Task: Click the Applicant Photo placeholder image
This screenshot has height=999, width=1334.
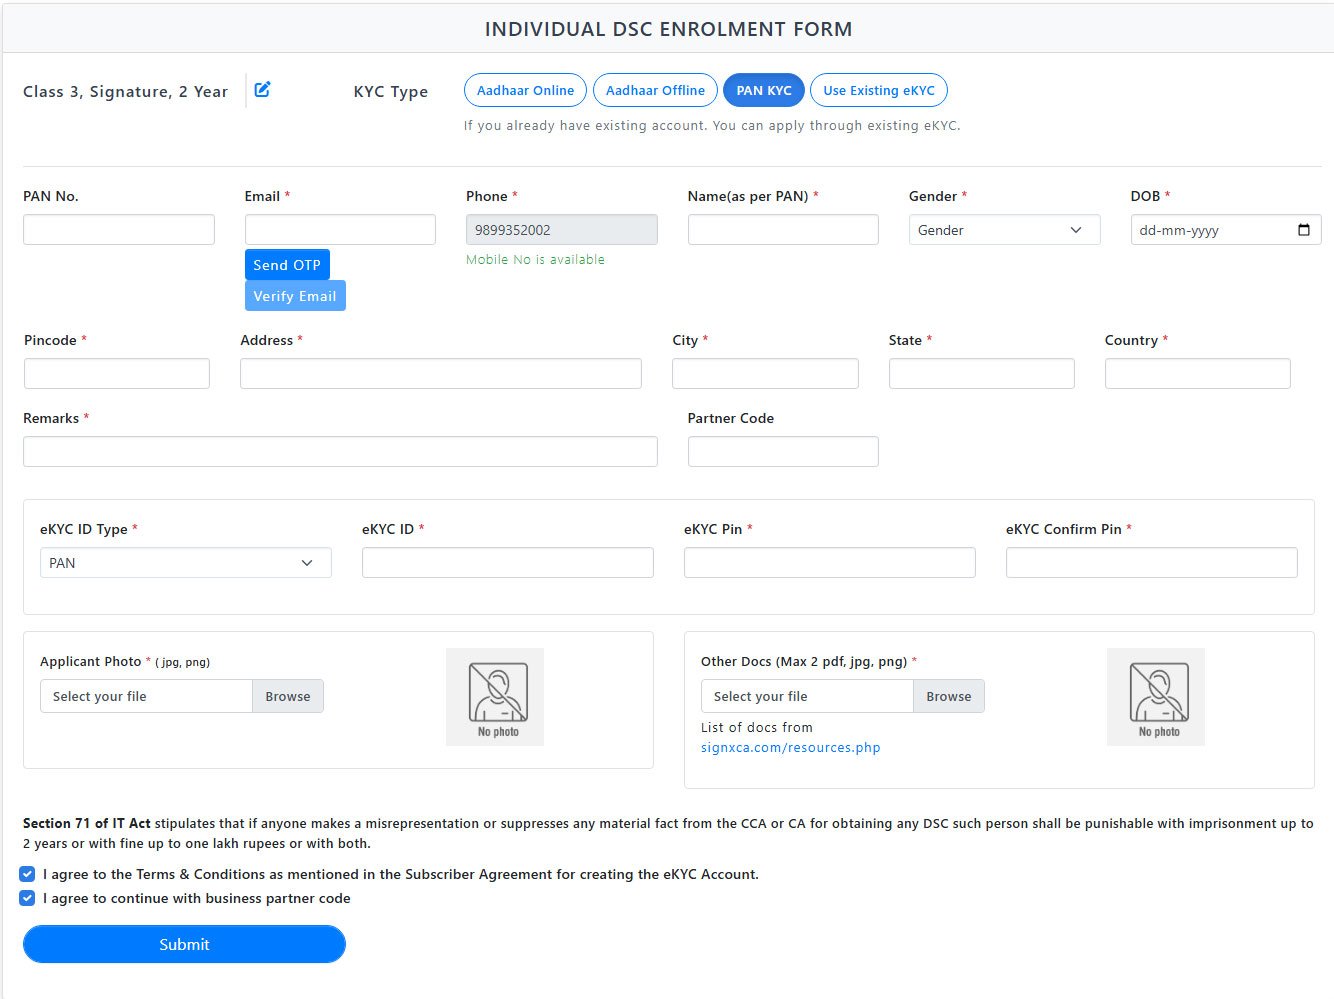Action: pyautogui.click(x=495, y=697)
